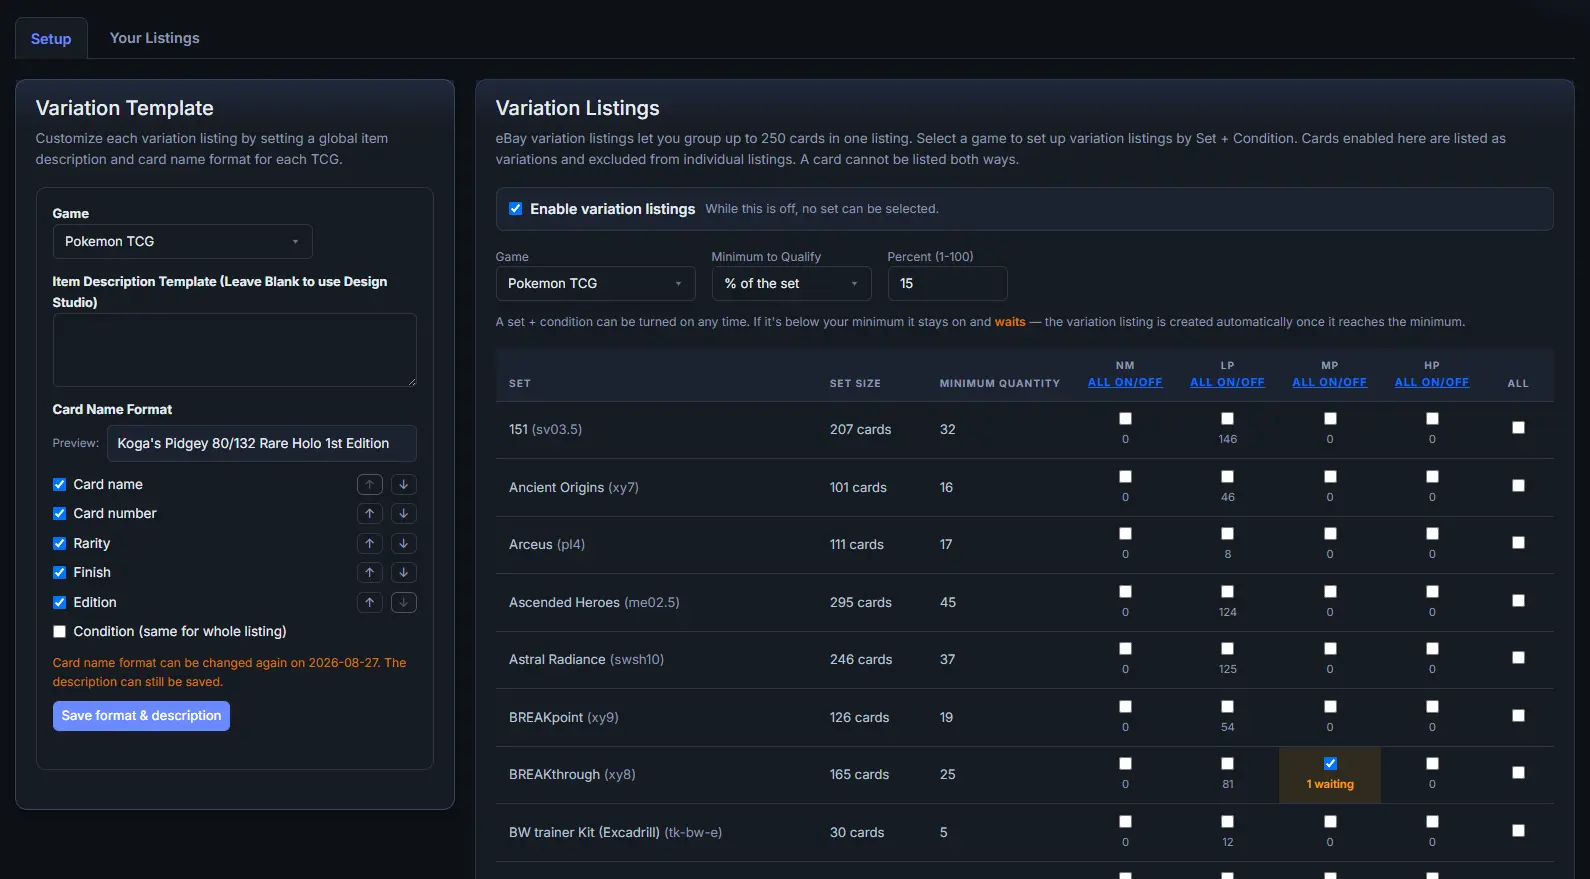Check ALL checkbox for Arceus row
Viewport: 1590px width, 879px height.
tap(1518, 543)
